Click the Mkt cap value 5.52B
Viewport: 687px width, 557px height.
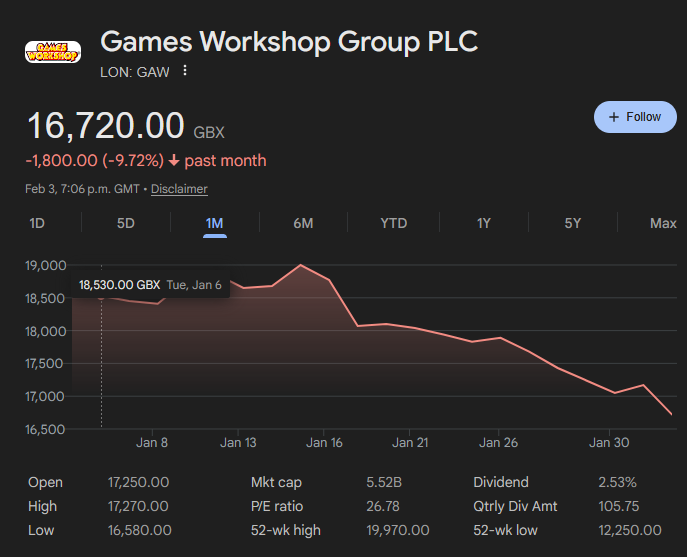click(x=384, y=482)
